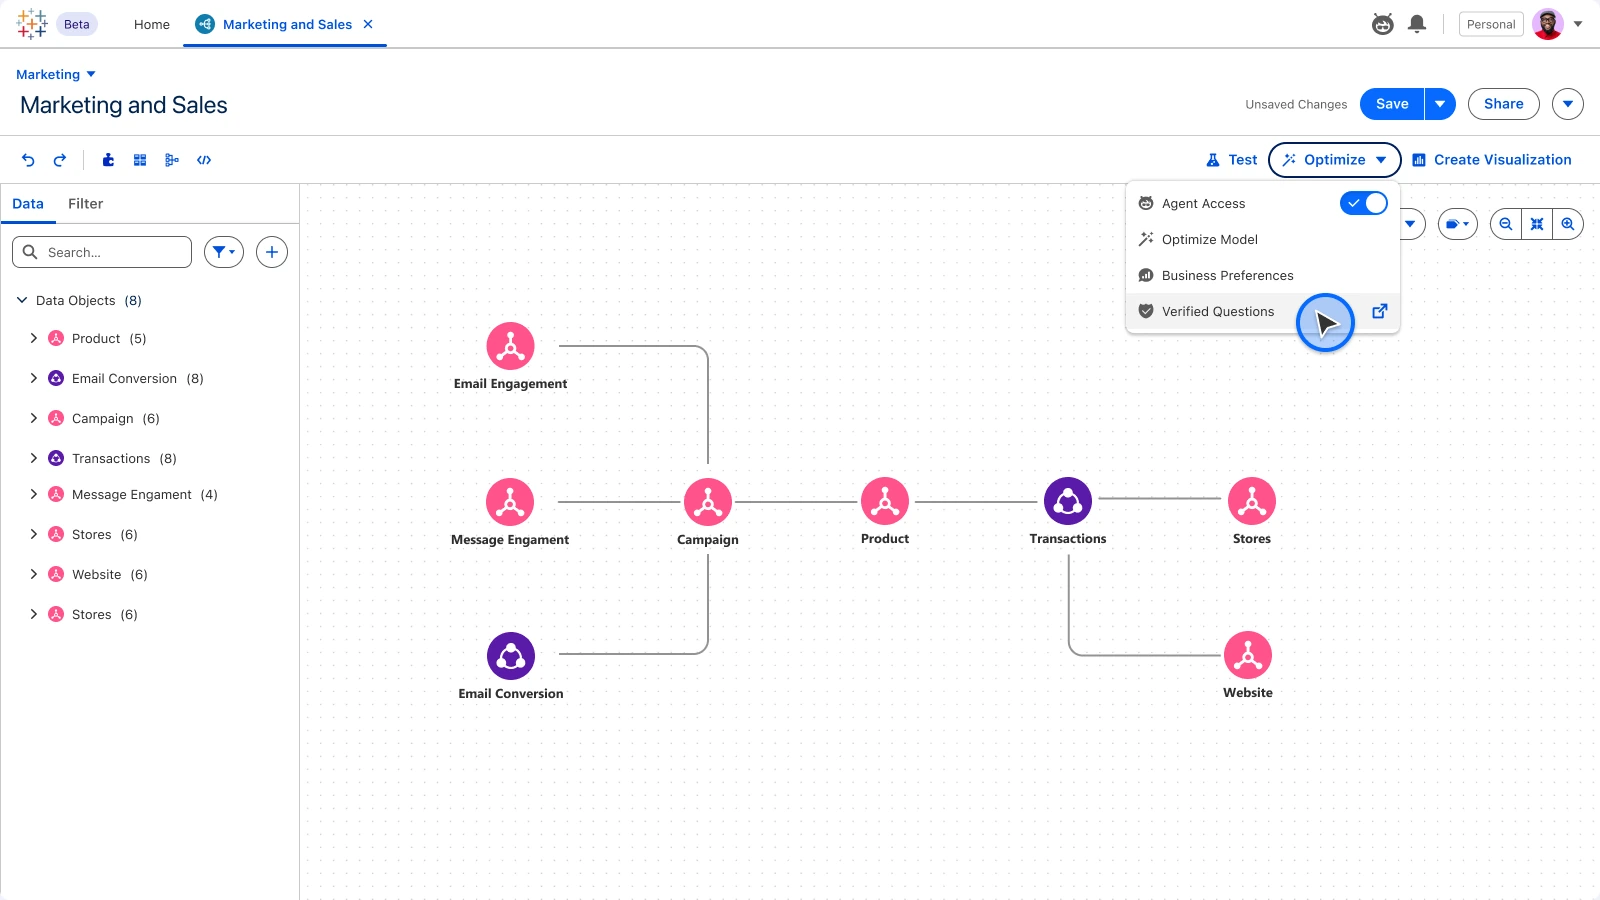This screenshot has height=900, width=1600.
Task: Go to the Home tab
Action: click(x=152, y=24)
